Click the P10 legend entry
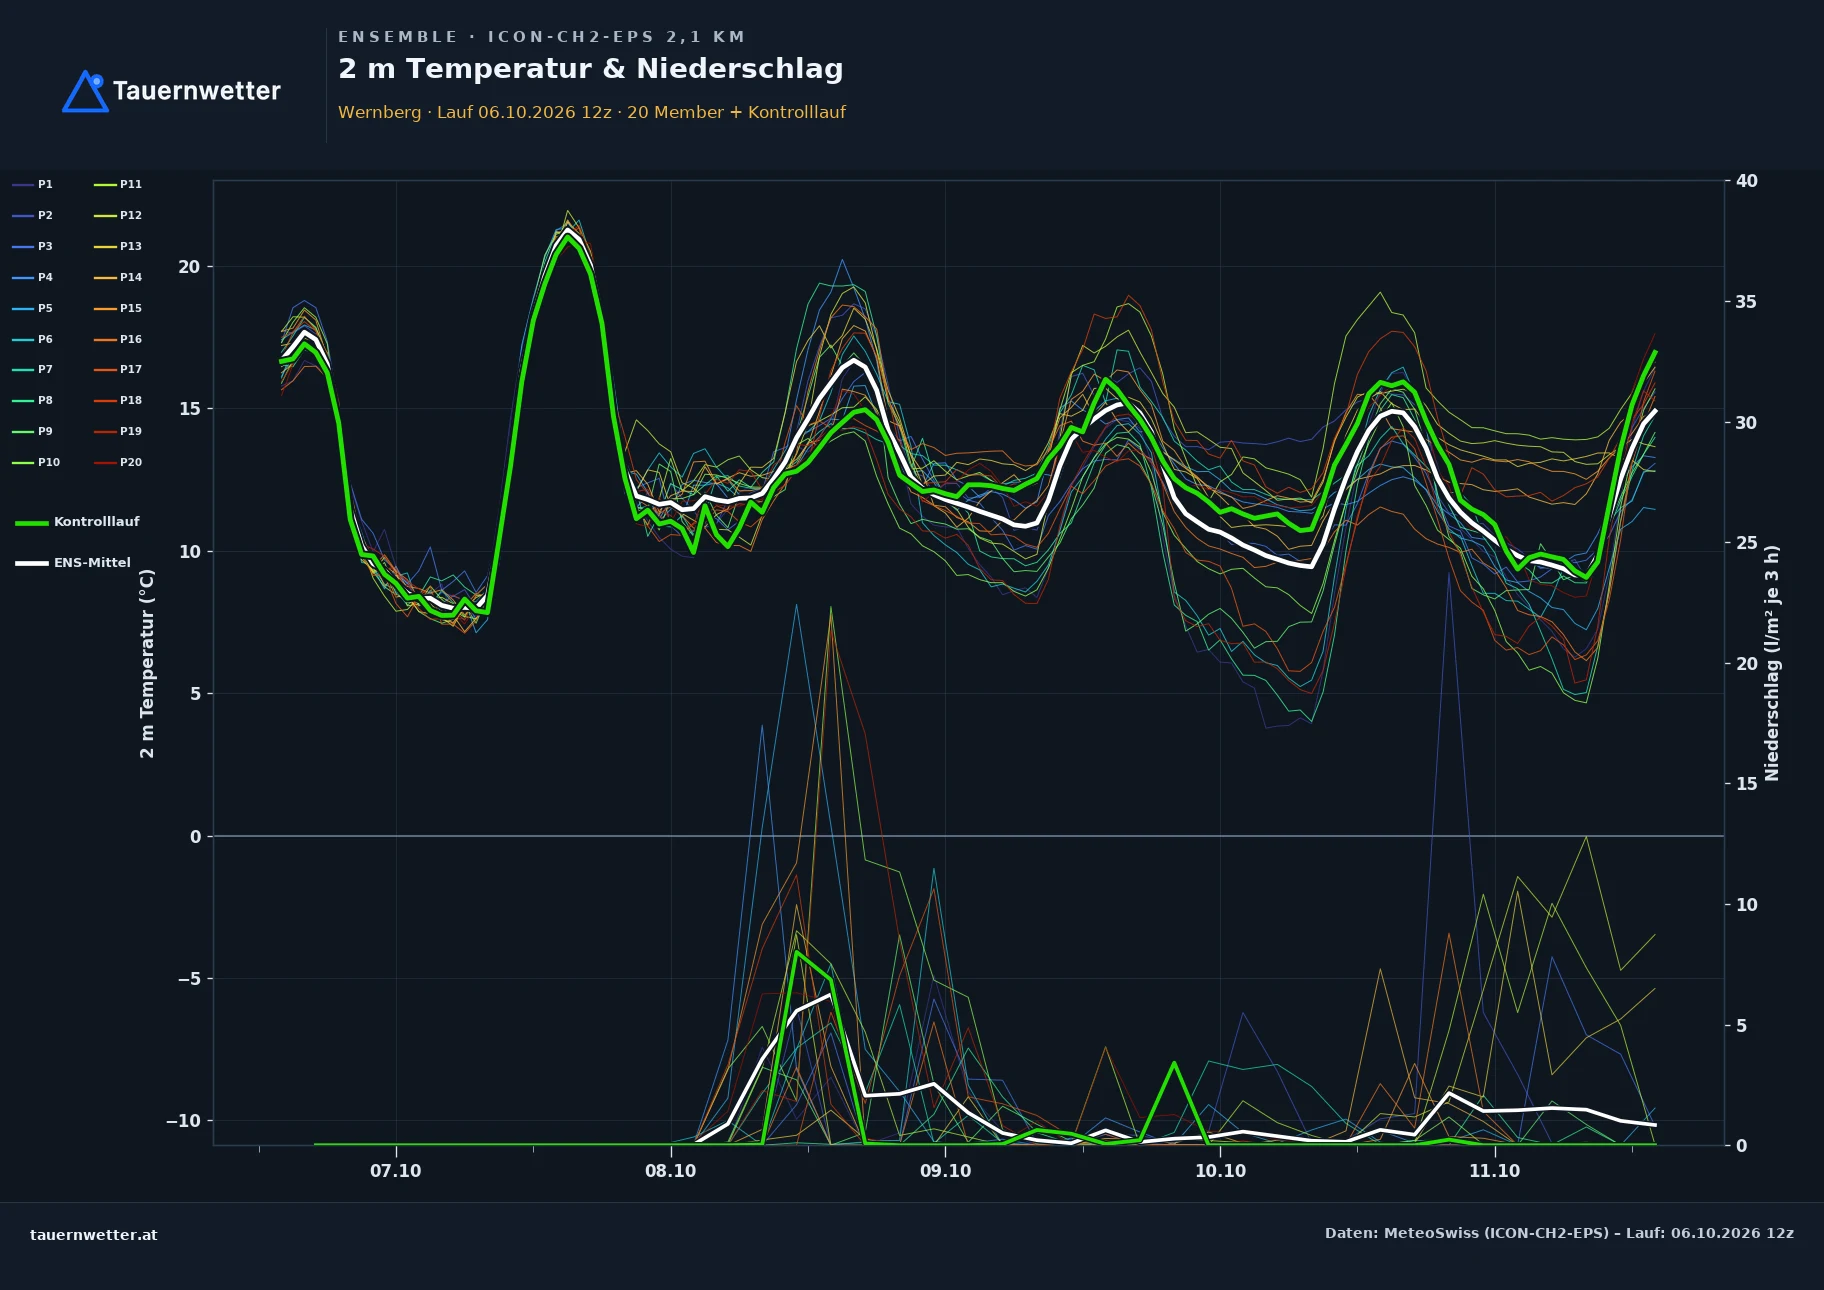 [36, 462]
